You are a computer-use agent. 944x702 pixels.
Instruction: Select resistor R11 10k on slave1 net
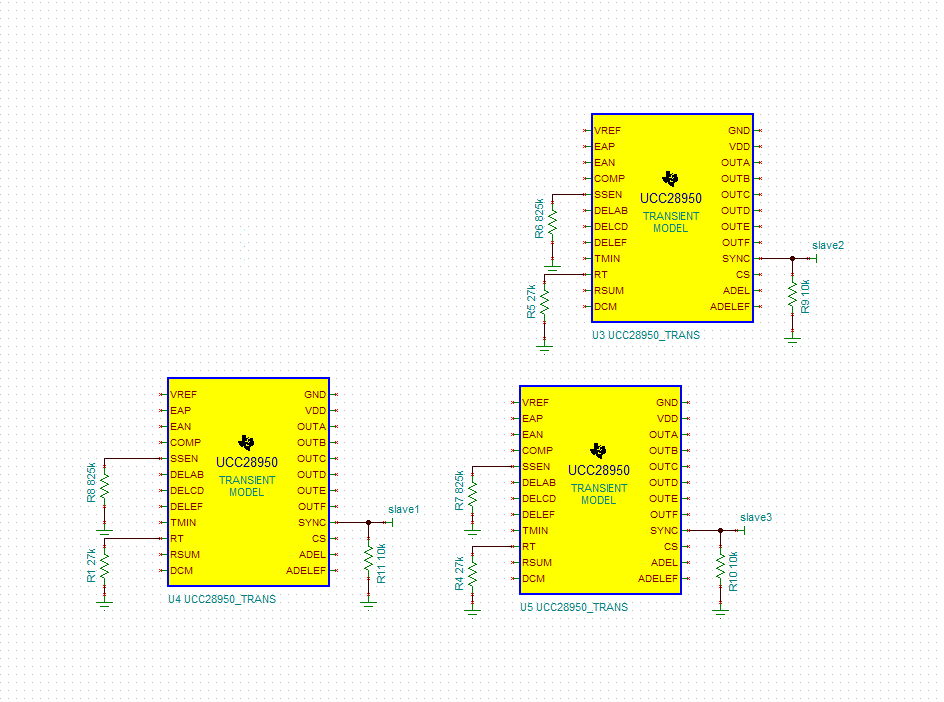[368, 561]
